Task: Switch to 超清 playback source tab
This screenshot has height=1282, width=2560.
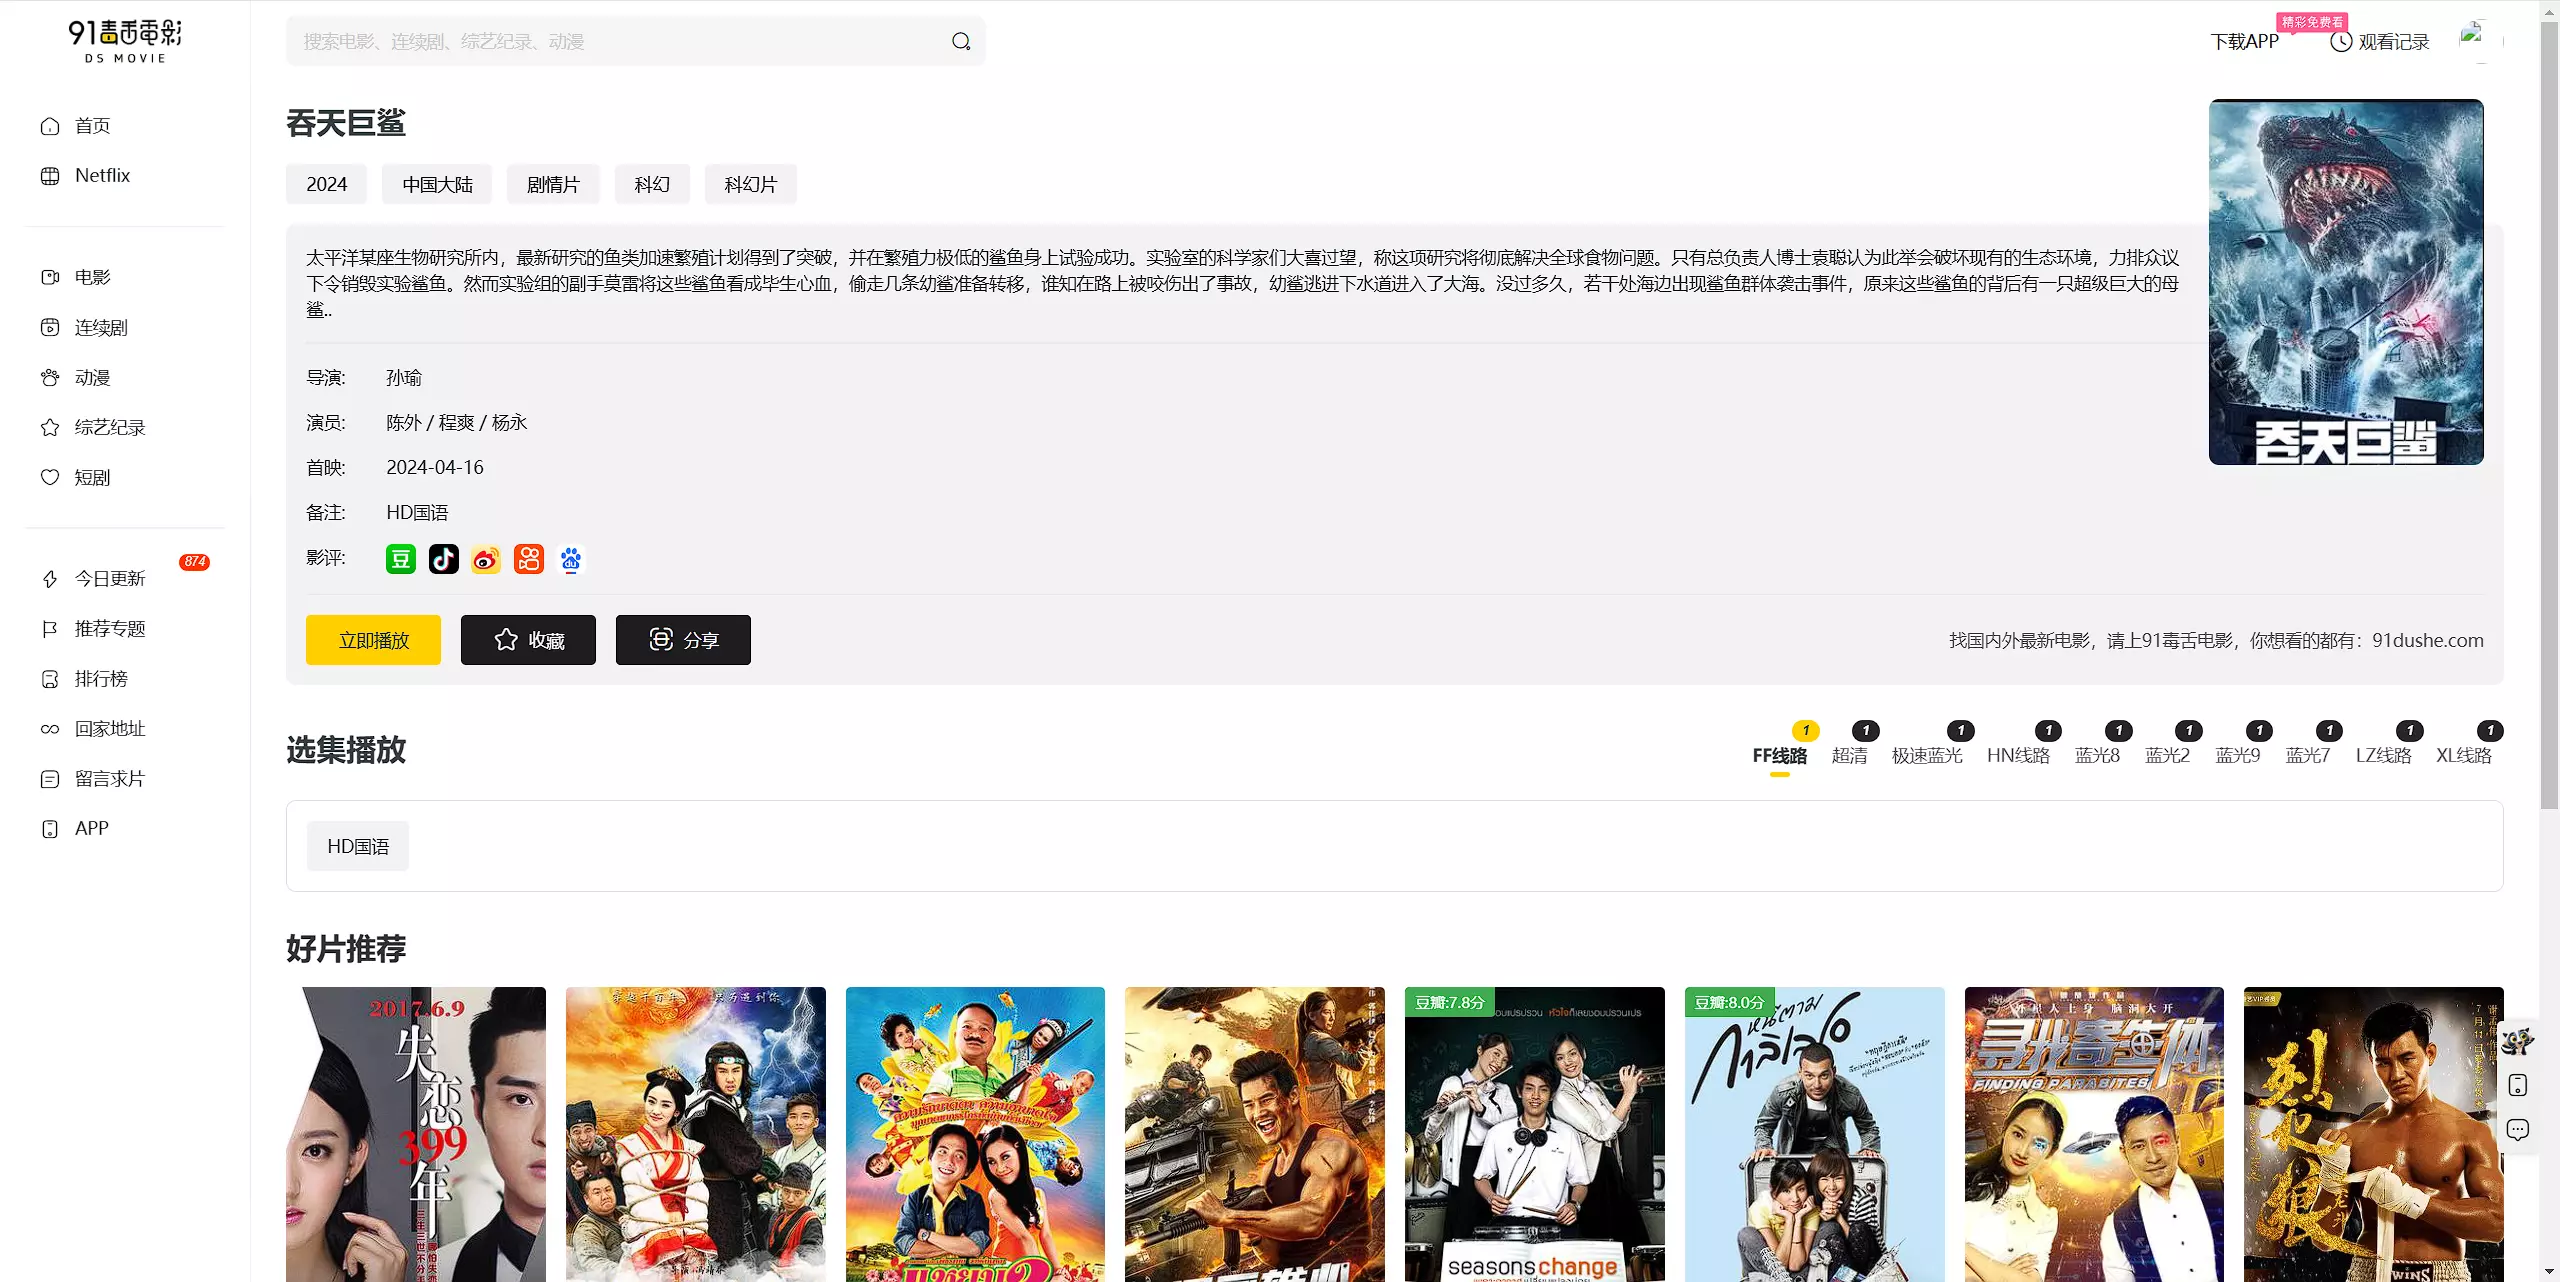Action: coord(1849,755)
